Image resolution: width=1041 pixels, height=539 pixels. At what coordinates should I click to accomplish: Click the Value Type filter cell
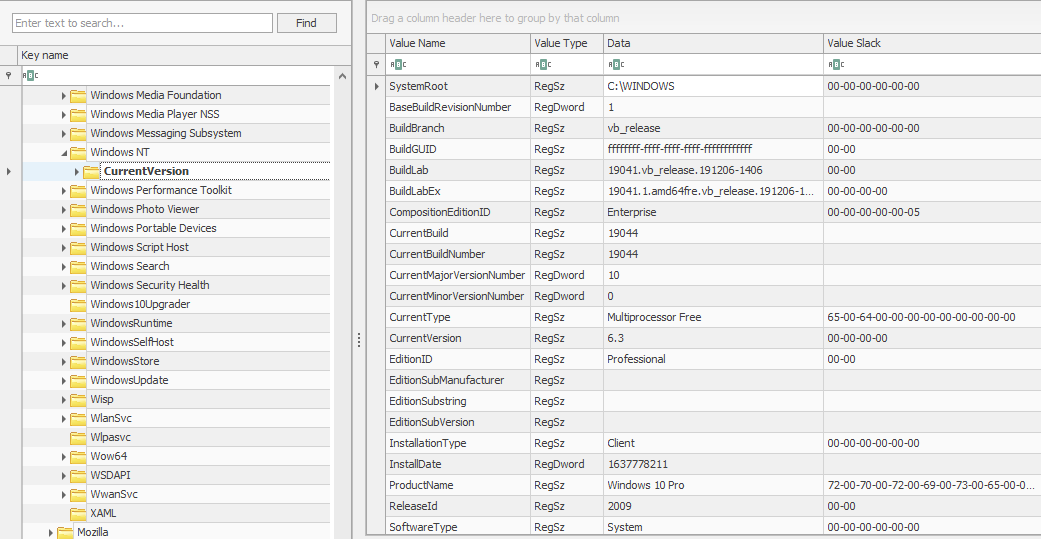[566, 65]
